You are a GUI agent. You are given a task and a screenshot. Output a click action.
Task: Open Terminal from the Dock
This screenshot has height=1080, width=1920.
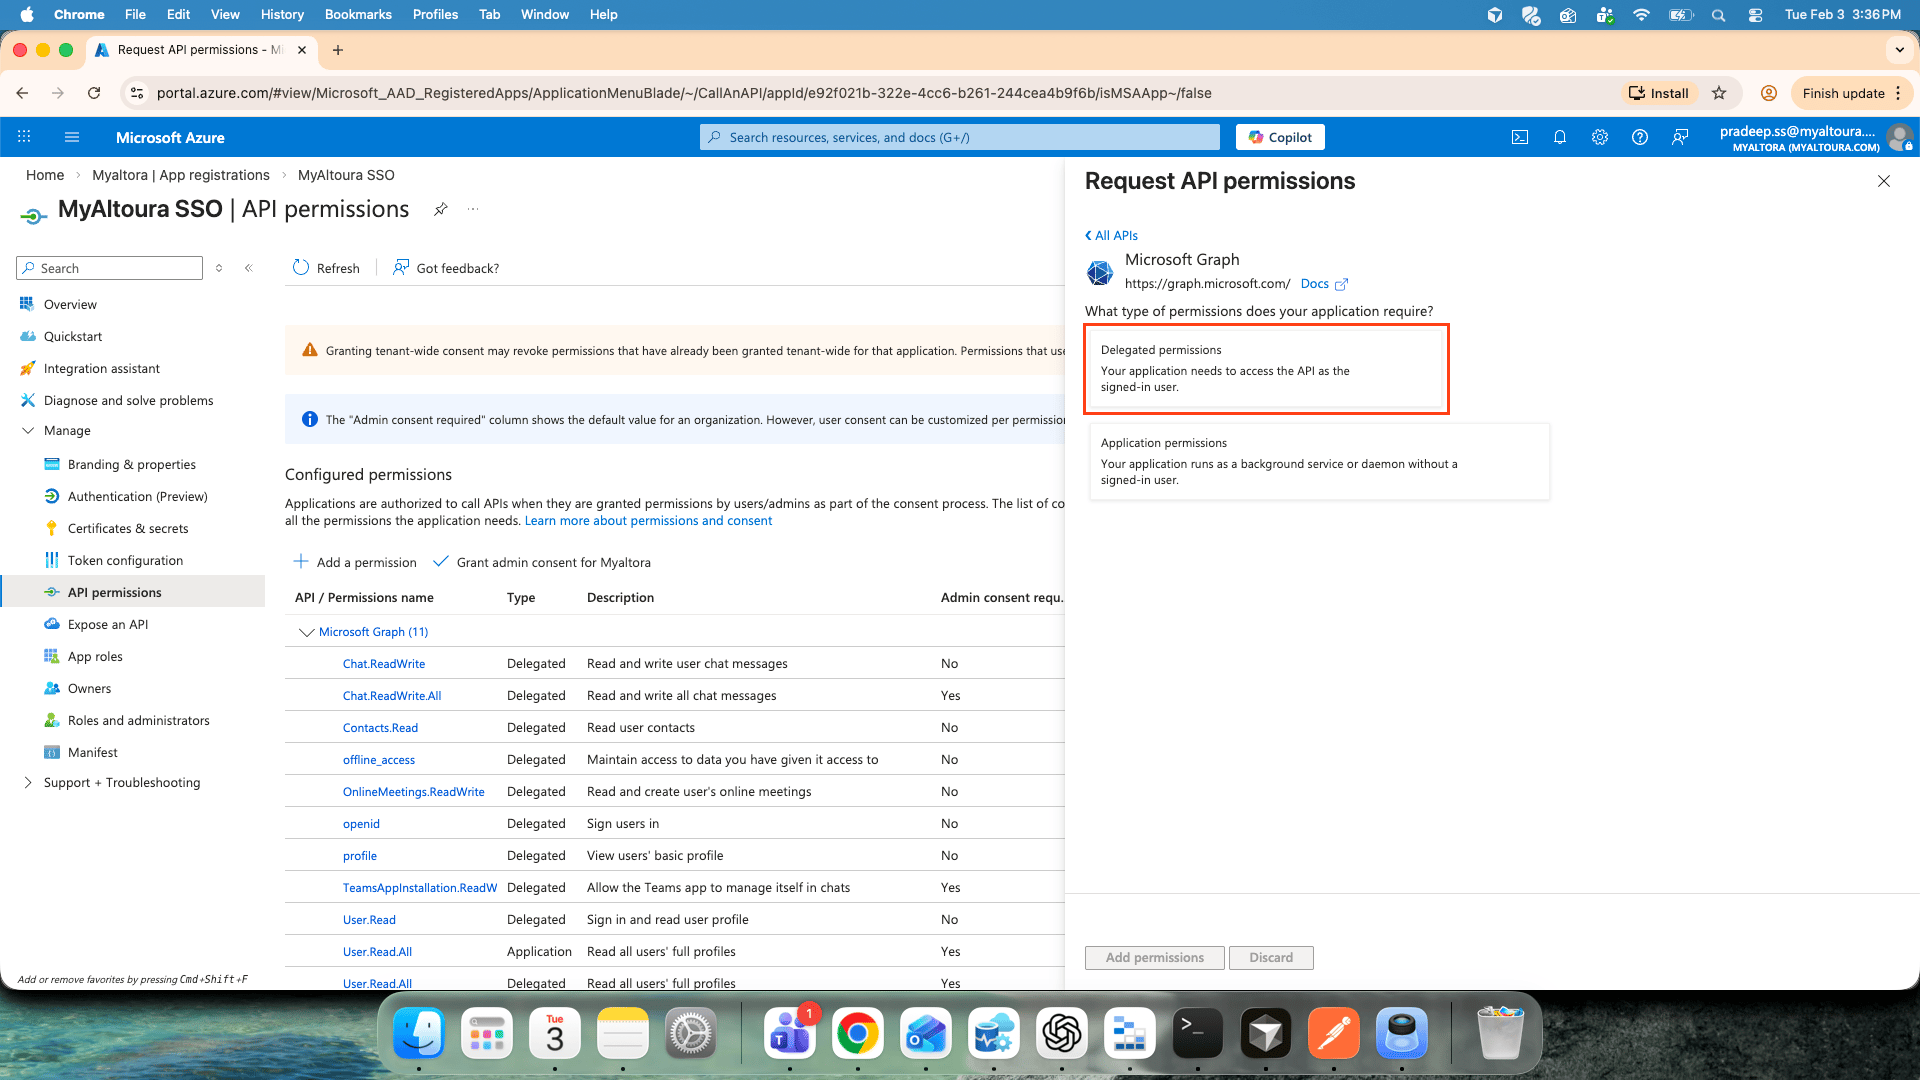click(1198, 1033)
